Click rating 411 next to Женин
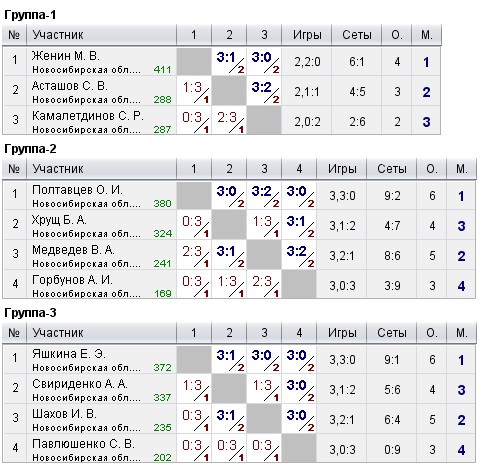The width and height of the screenshot is (501, 468). pyautogui.click(x=162, y=69)
